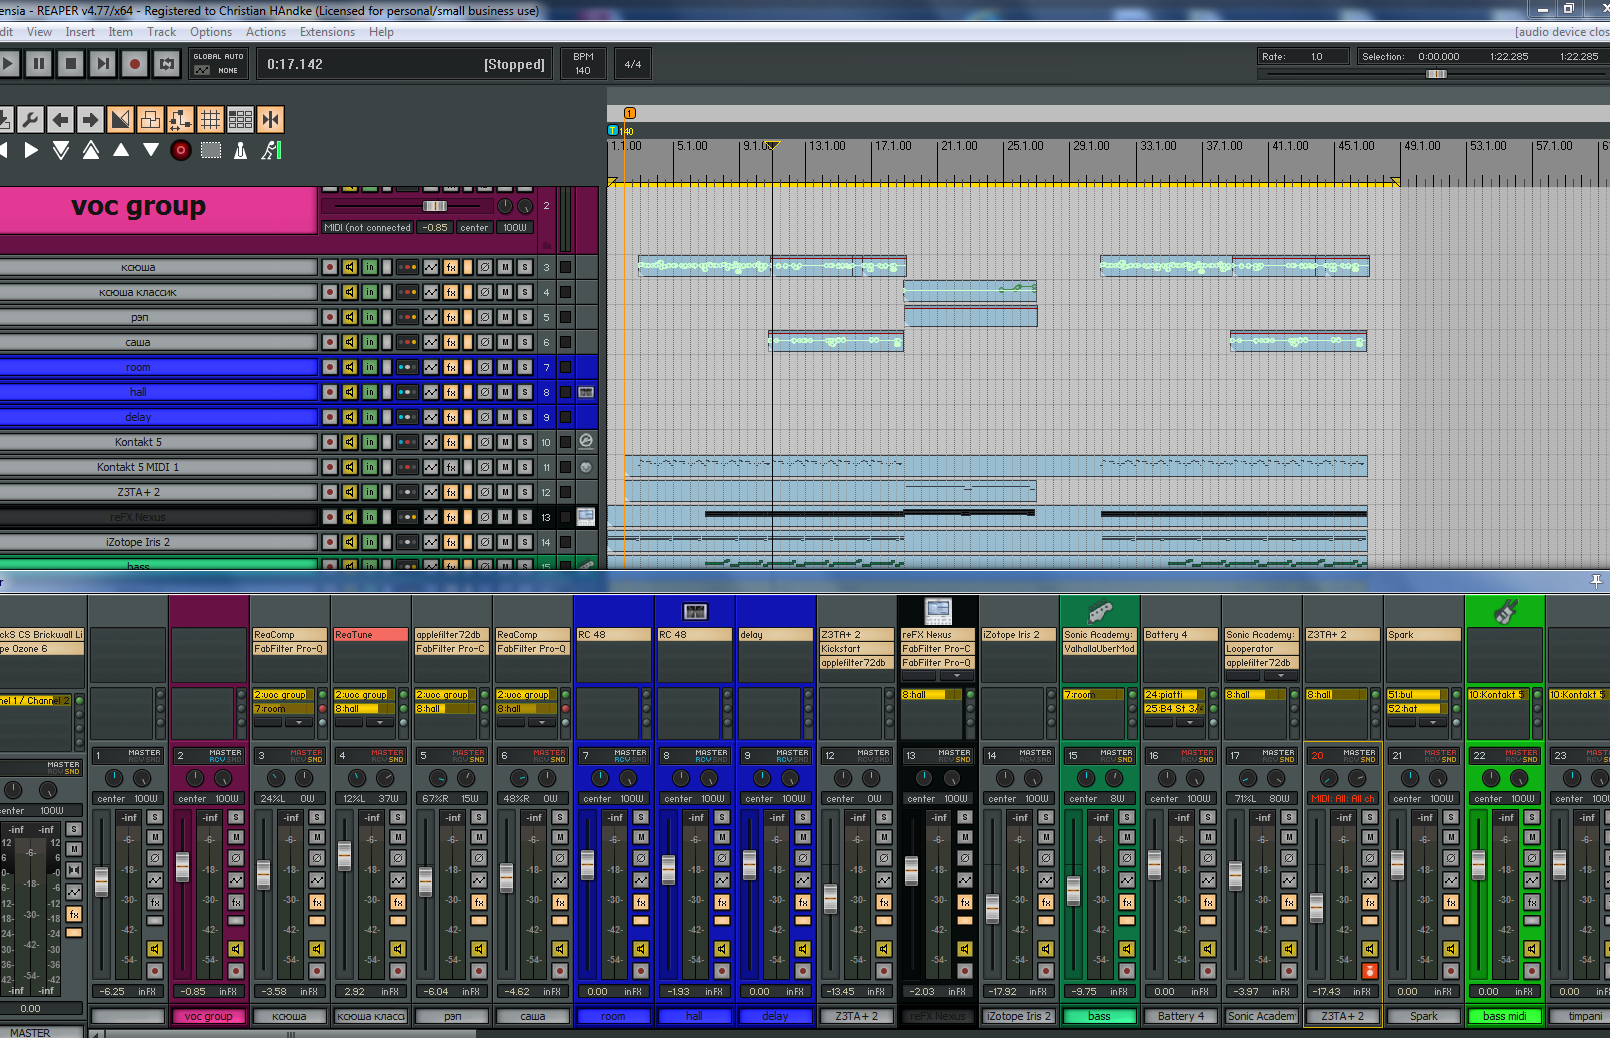The image size is (1610, 1038).
Task: Click the dashed selection rectangle icon
Action: tap(211, 150)
